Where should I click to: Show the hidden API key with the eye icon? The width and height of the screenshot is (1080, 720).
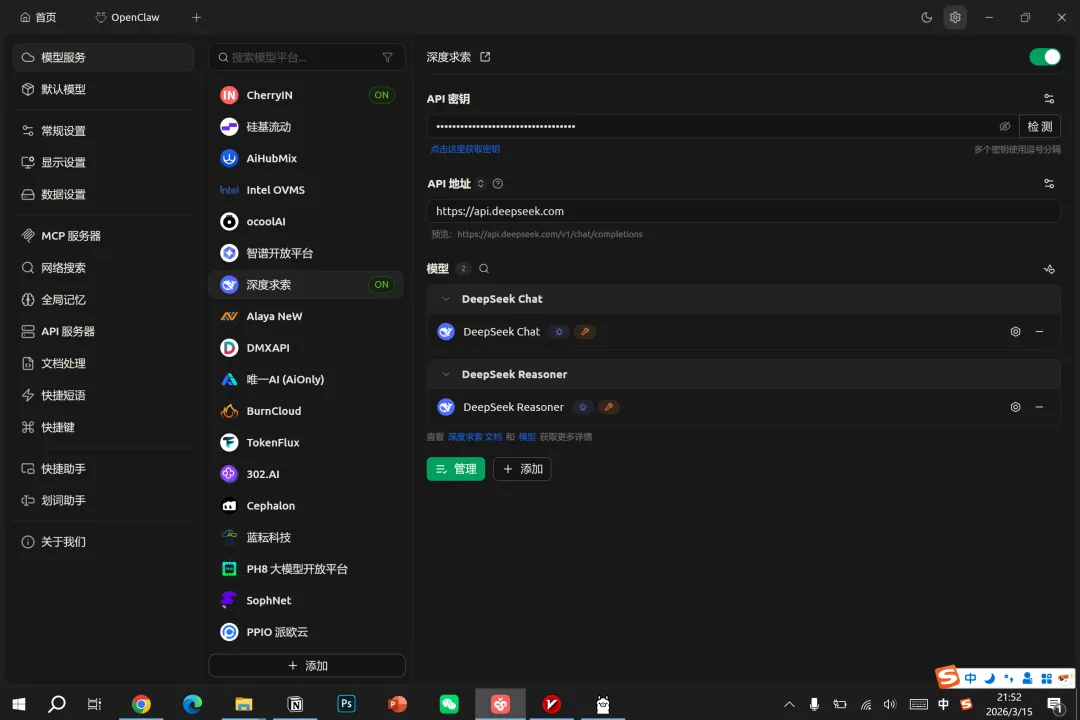(x=1004, y=126)
